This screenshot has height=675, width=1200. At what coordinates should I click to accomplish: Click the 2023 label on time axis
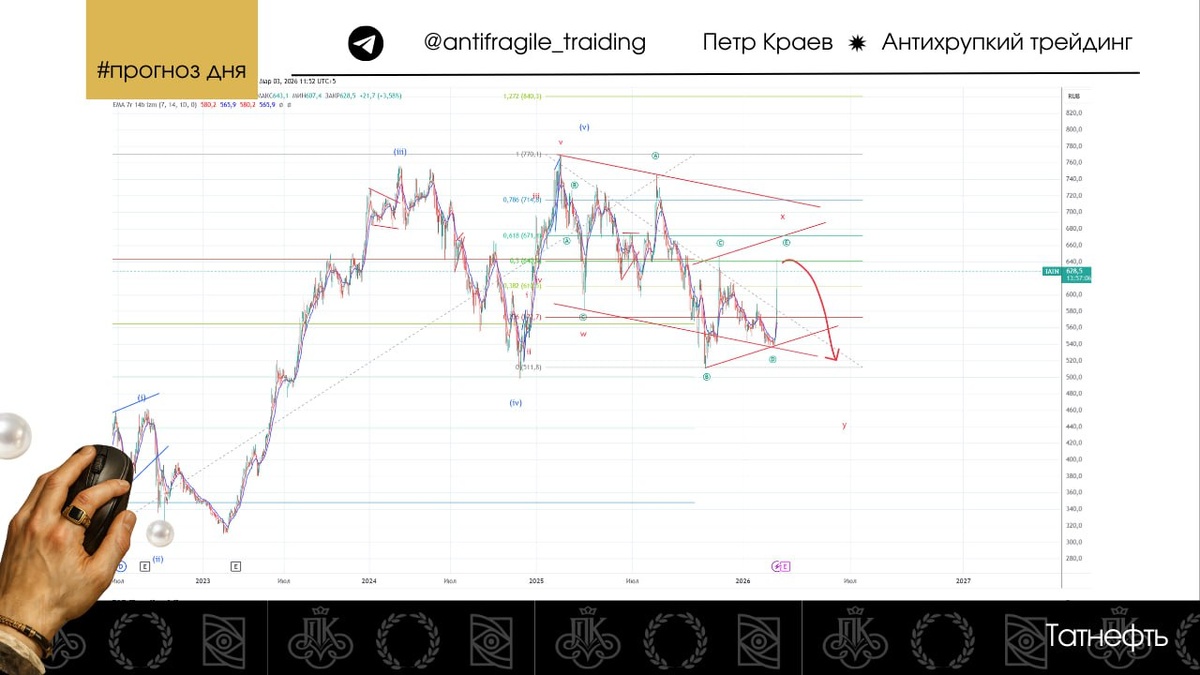pyautogui.click(x=203, y=580)
